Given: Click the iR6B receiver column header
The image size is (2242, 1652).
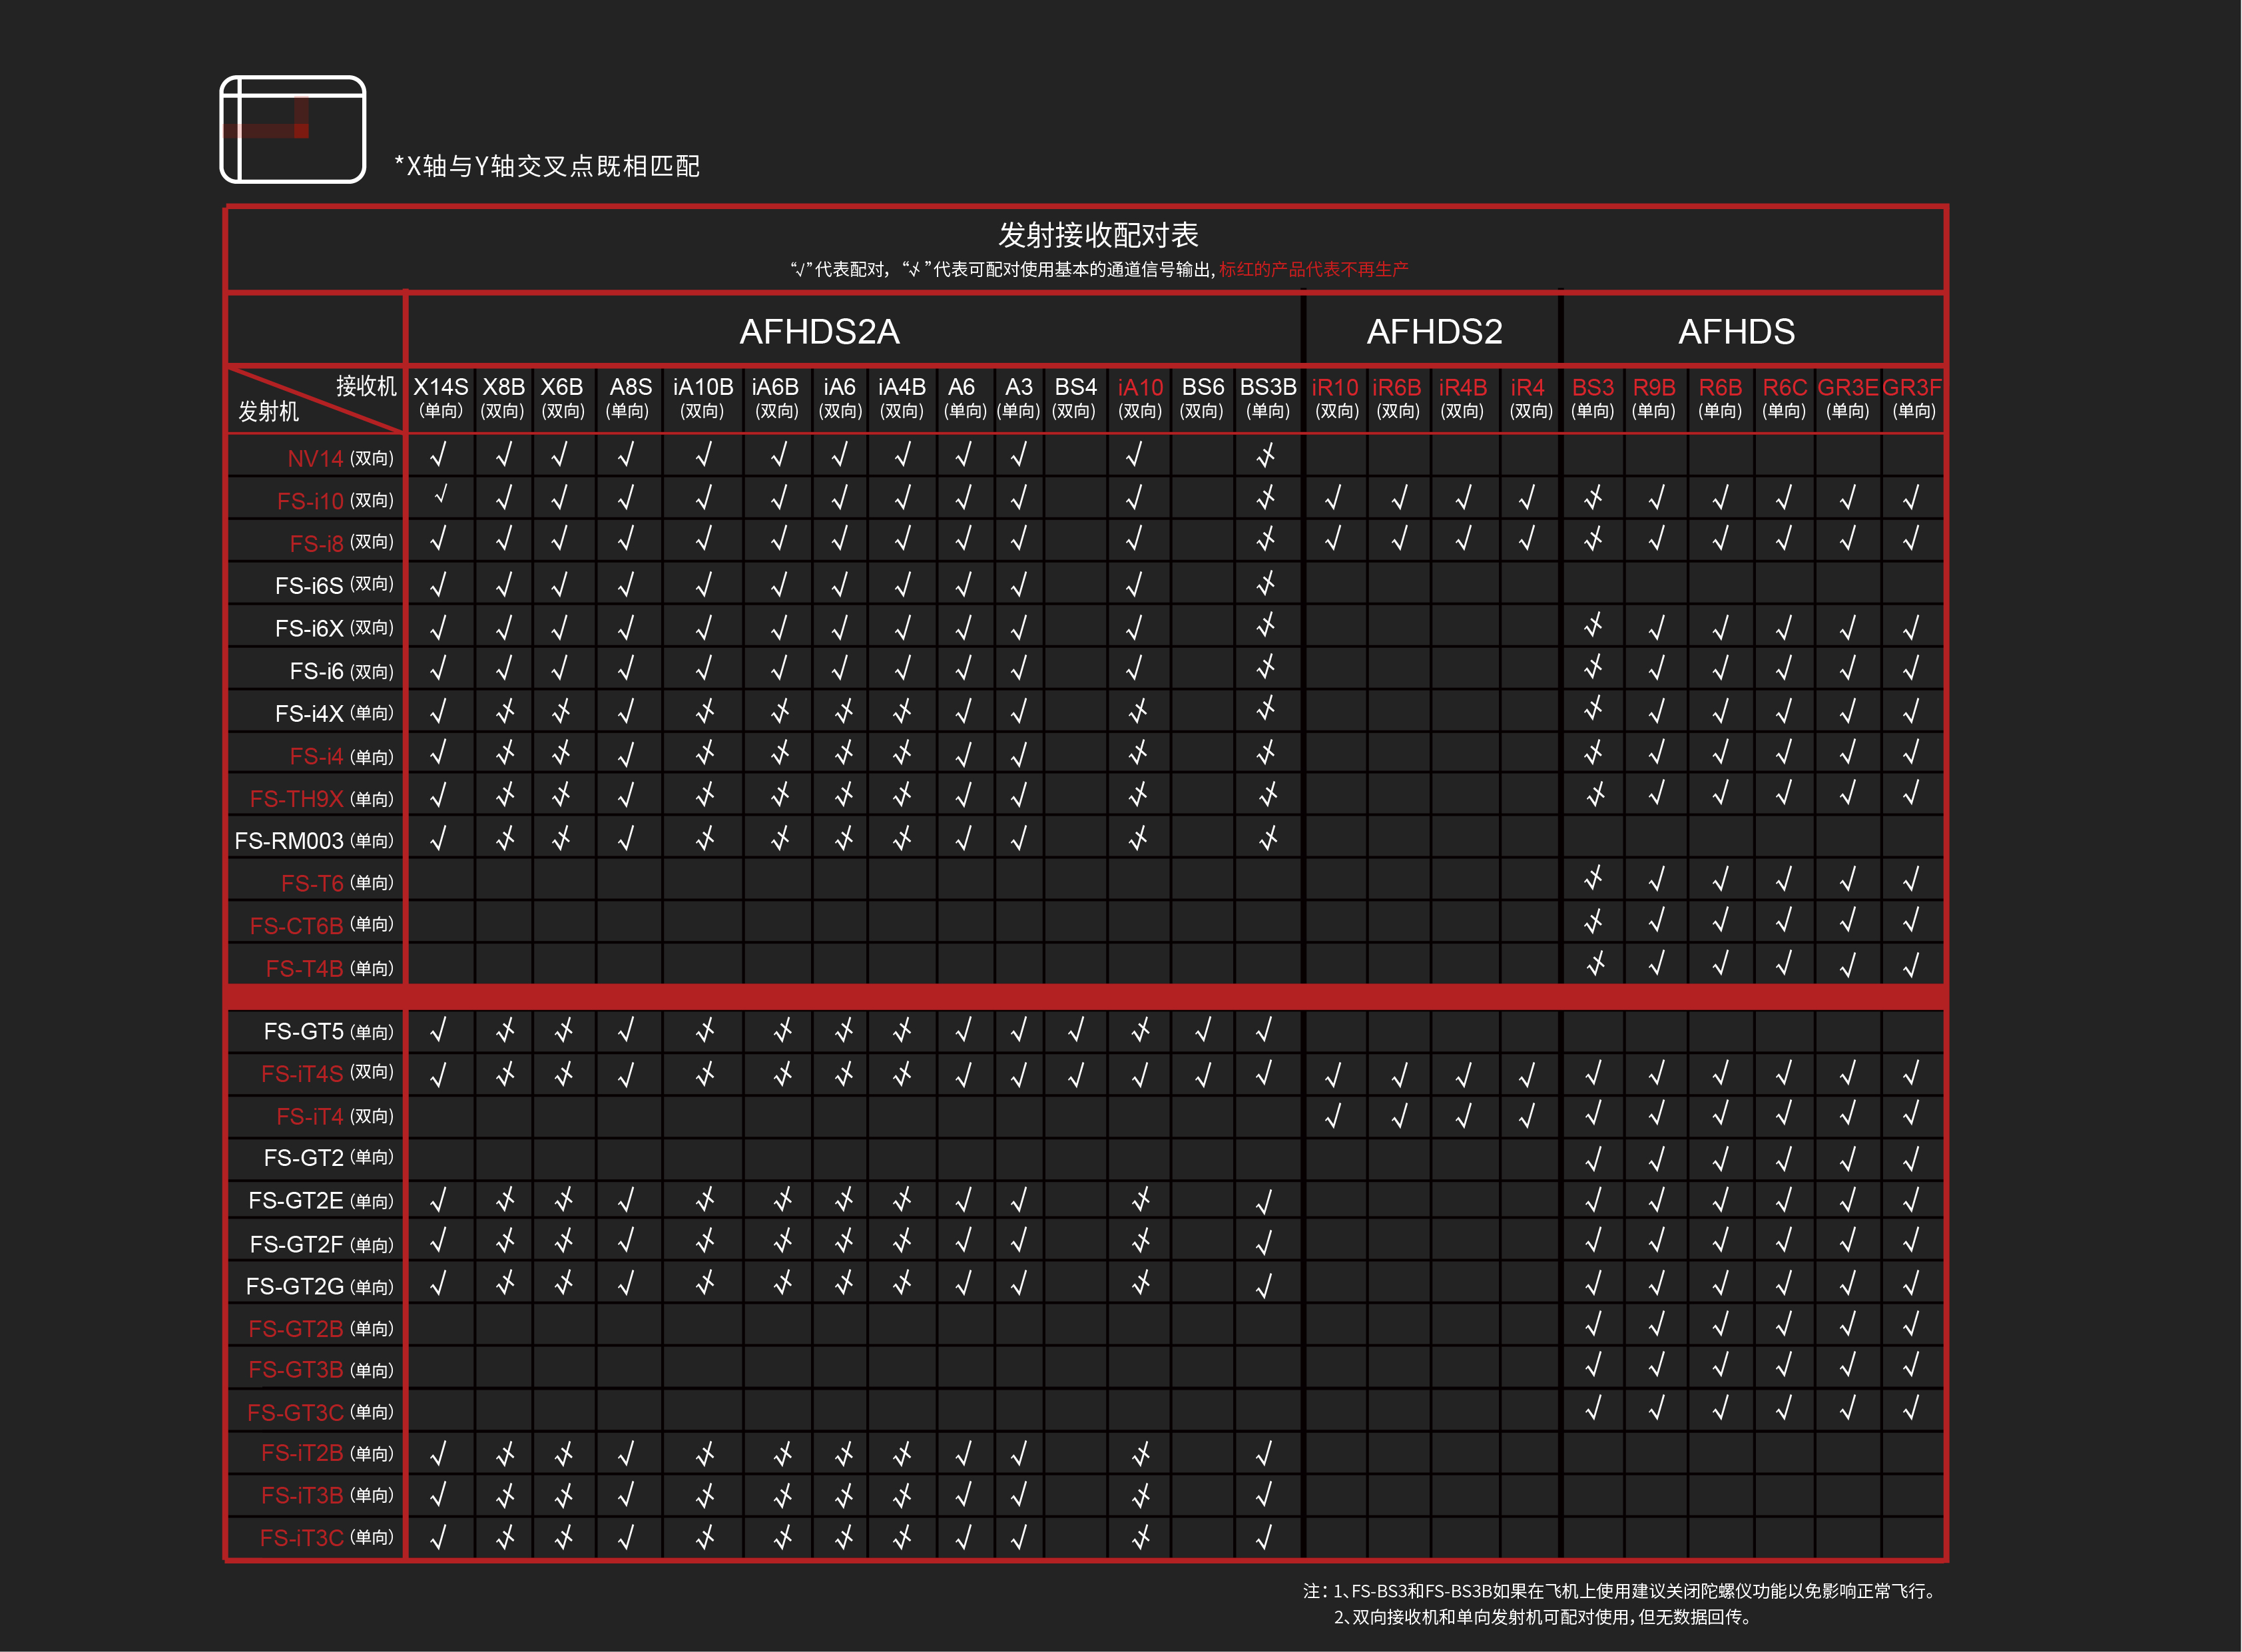Looking at the screenshot, I should tap(1397, 397).
